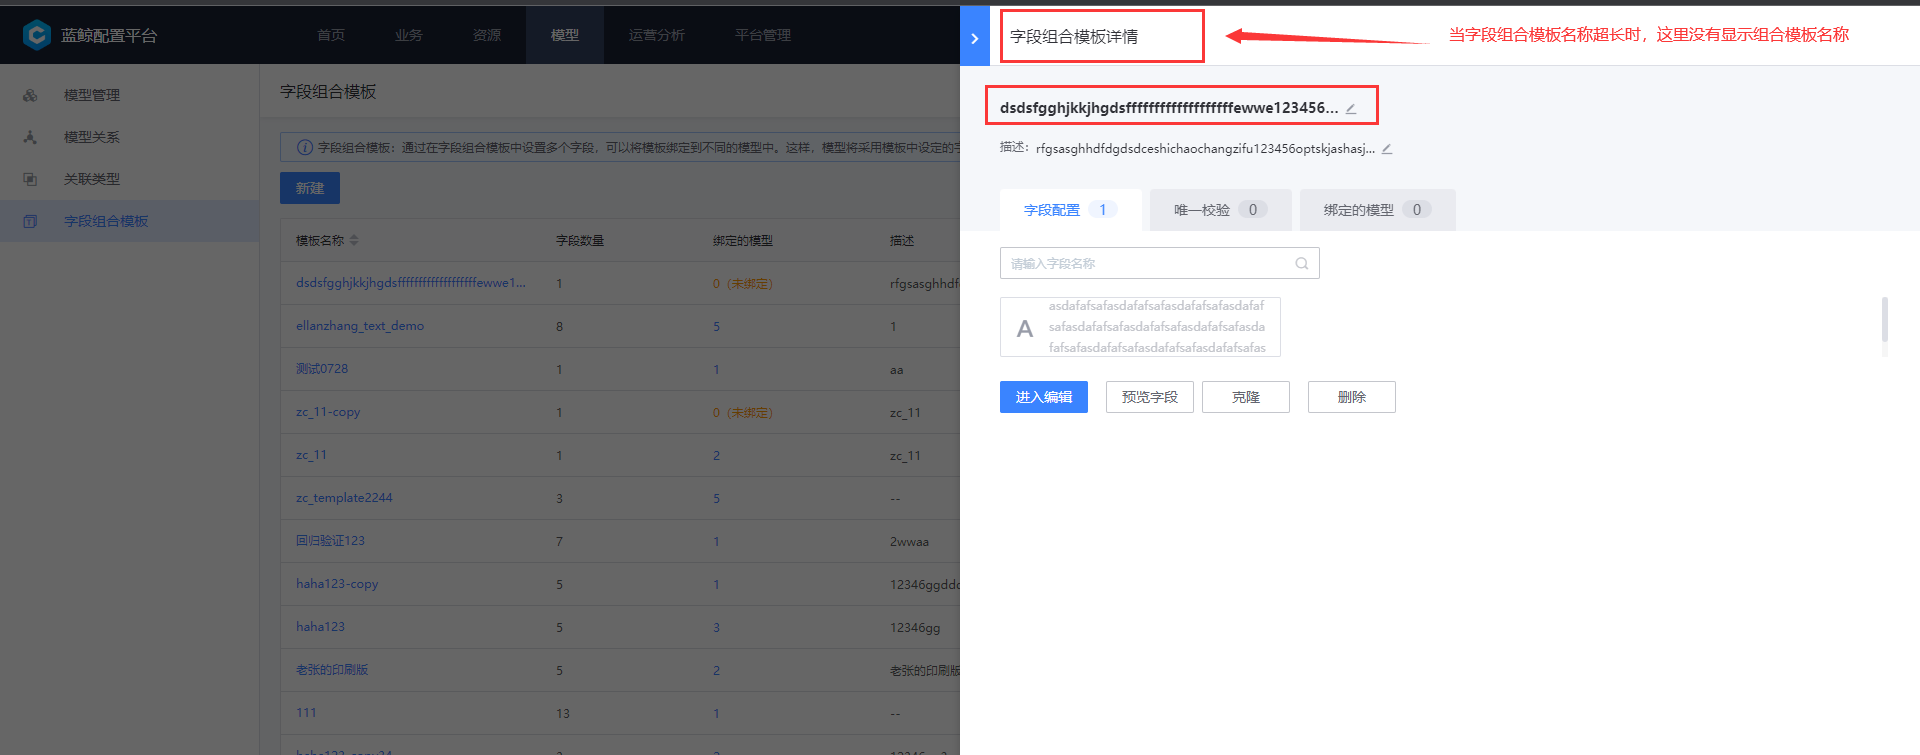
Task: Open the 测试0728 template link
Action: click(x=322, y=369)
